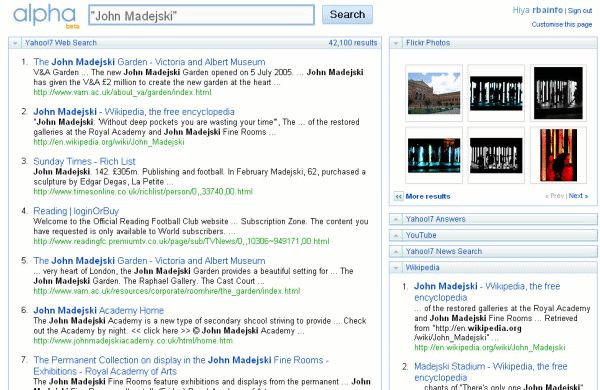The height and width of the screenshot is (390, 600).
Task: Open the rbainfo user link
Action: click(547, 10)
